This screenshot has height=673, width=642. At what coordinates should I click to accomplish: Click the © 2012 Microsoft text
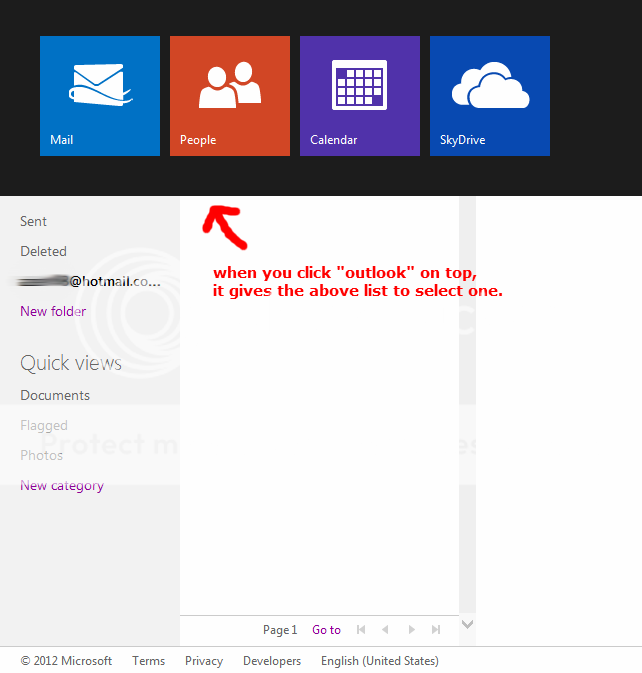[x=67, y=661]
